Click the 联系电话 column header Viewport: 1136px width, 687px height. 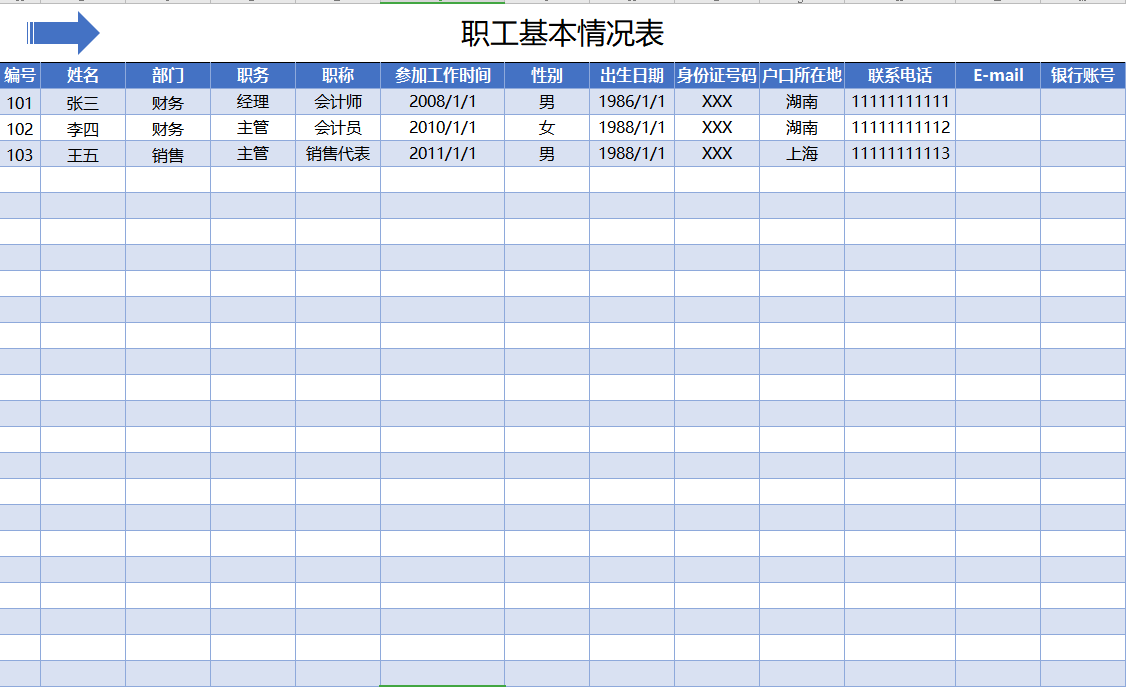pos(898,75)
